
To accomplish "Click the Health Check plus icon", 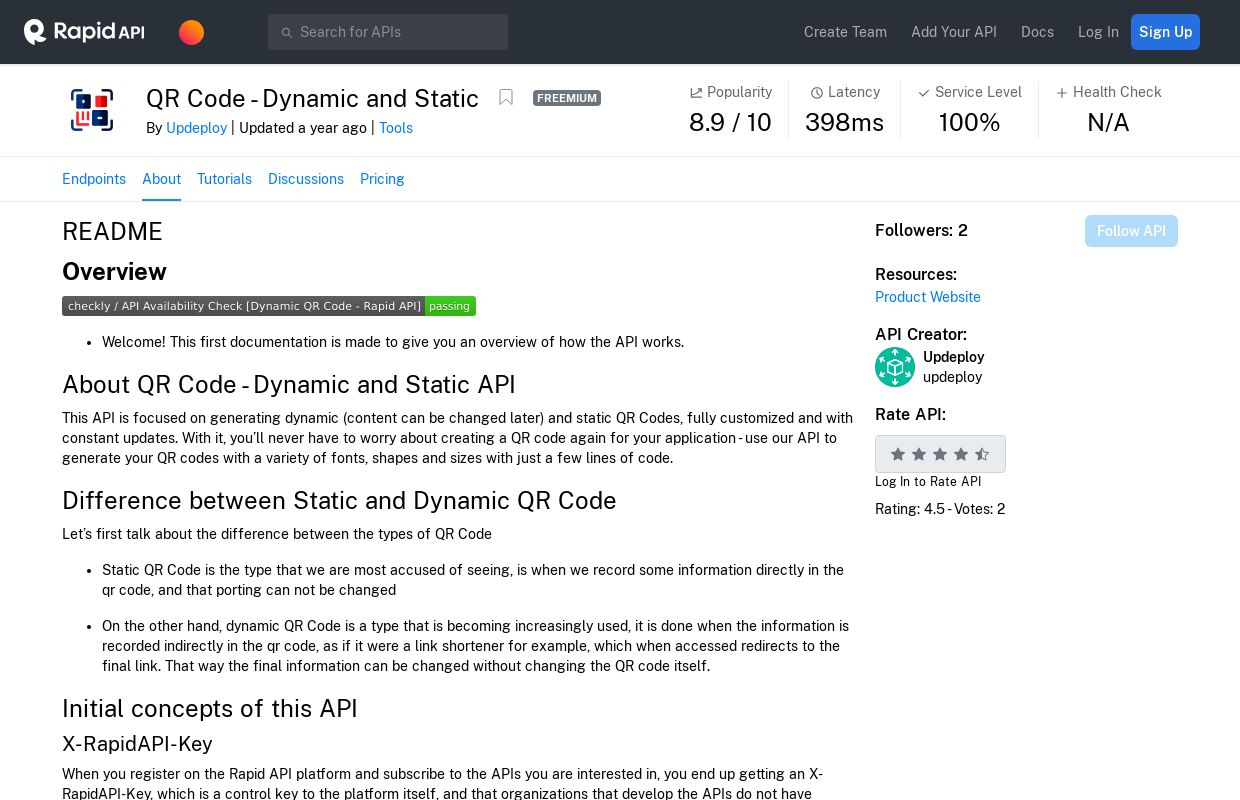I will pos(1062,93).
